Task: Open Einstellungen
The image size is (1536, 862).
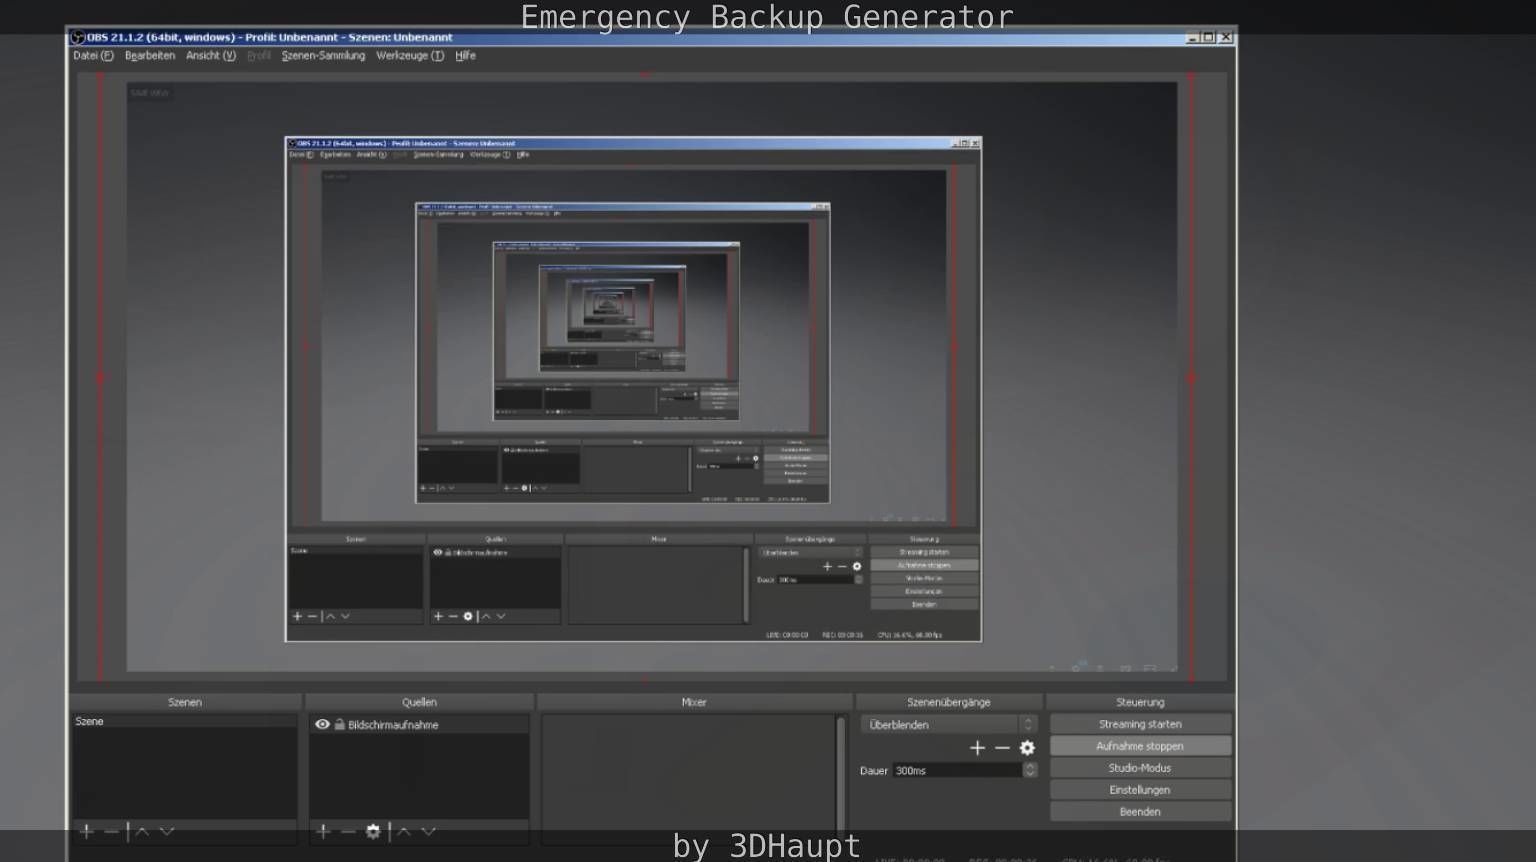Action: [1140, 790]
